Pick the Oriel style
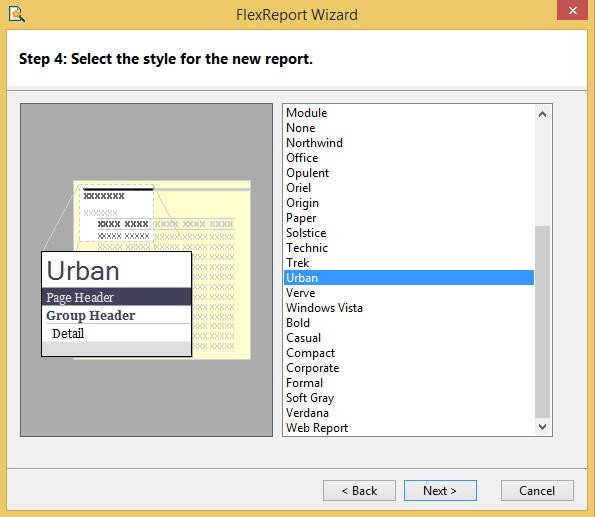The height and width of the screenshot is (517, 595). pyautogui.click(x=409, y=188)
